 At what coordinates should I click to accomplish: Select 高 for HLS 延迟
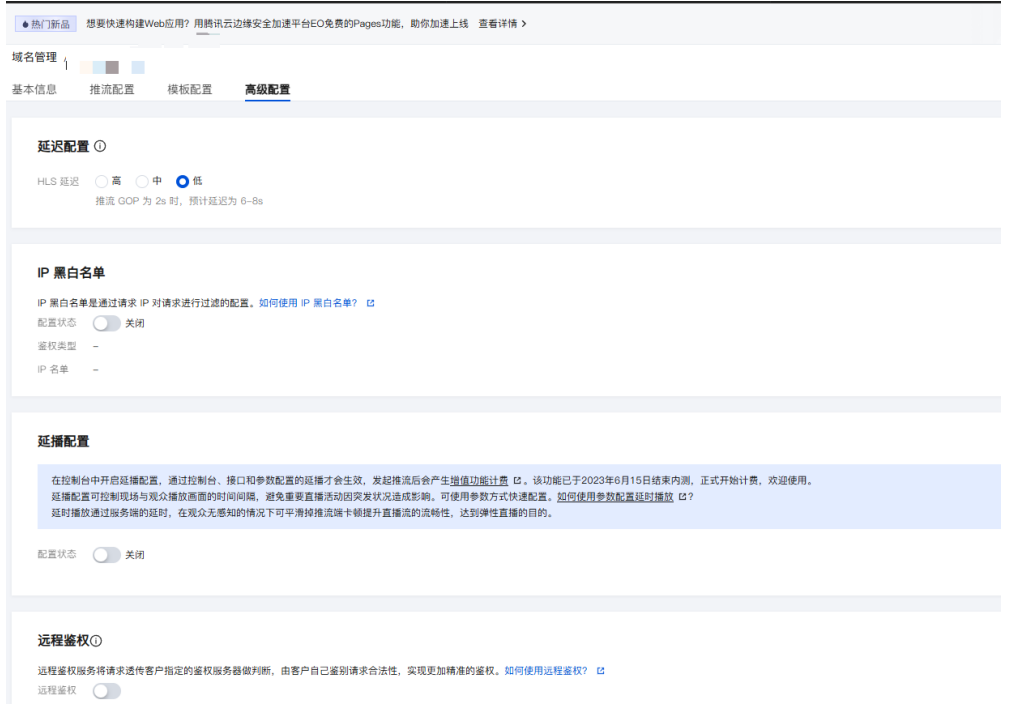pyautogui.click(x=101, y=181)
